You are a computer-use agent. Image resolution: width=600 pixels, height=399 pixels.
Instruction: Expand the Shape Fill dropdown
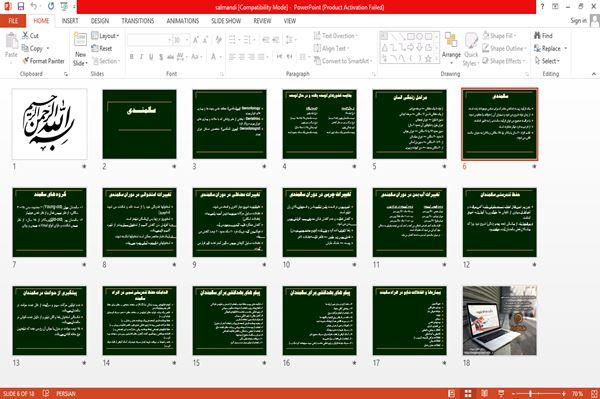pos(499,36)
